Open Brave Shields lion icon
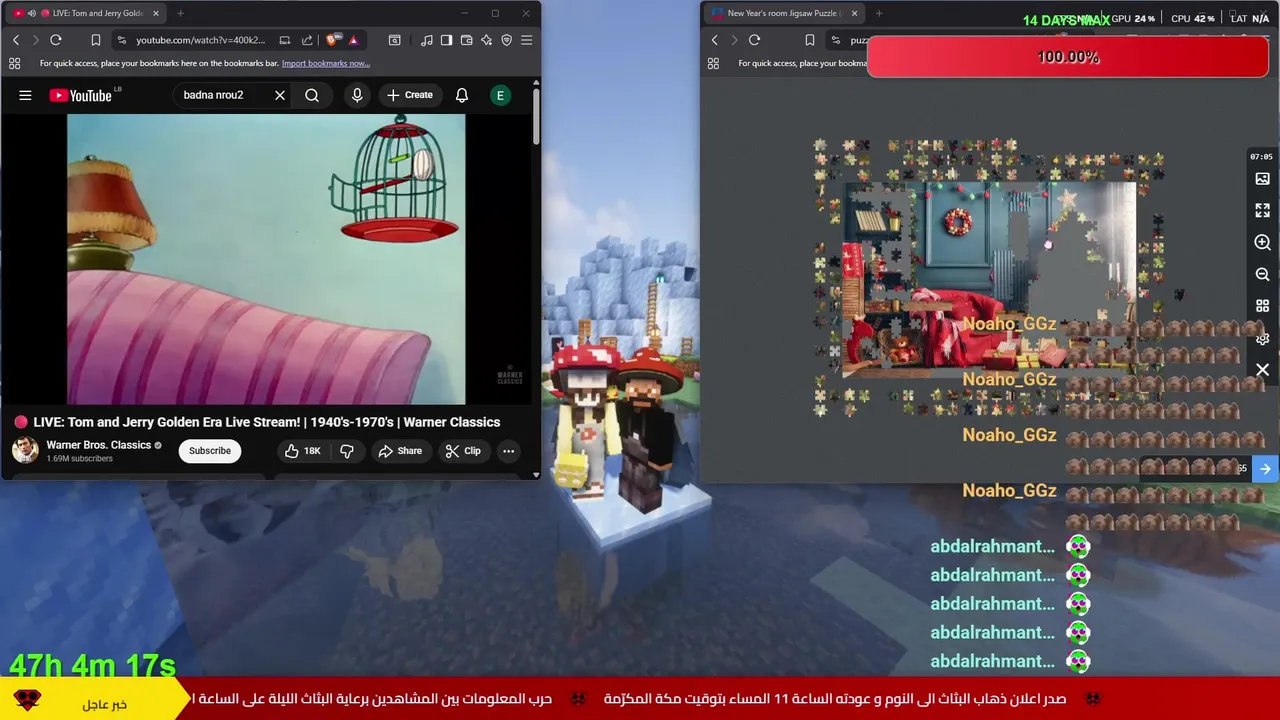The image size is (1280, 720). (x=333, y=40)
